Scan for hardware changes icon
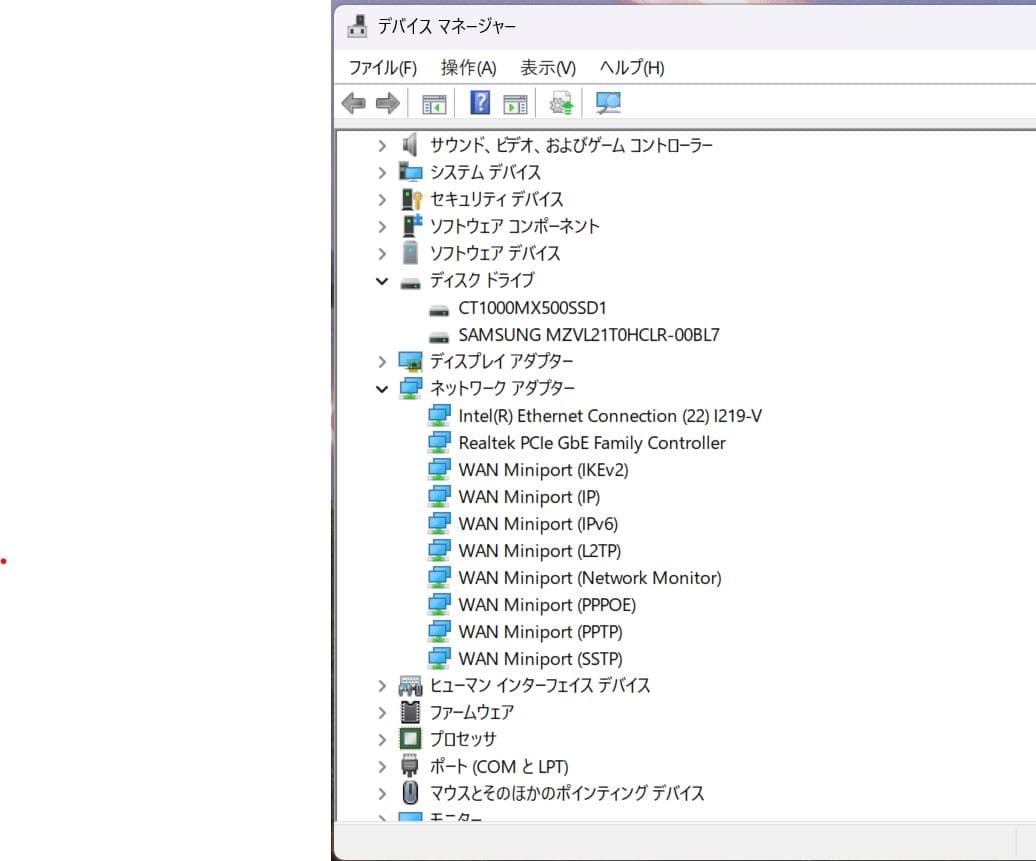1036x861 pixels. click(x=609, y=102)
